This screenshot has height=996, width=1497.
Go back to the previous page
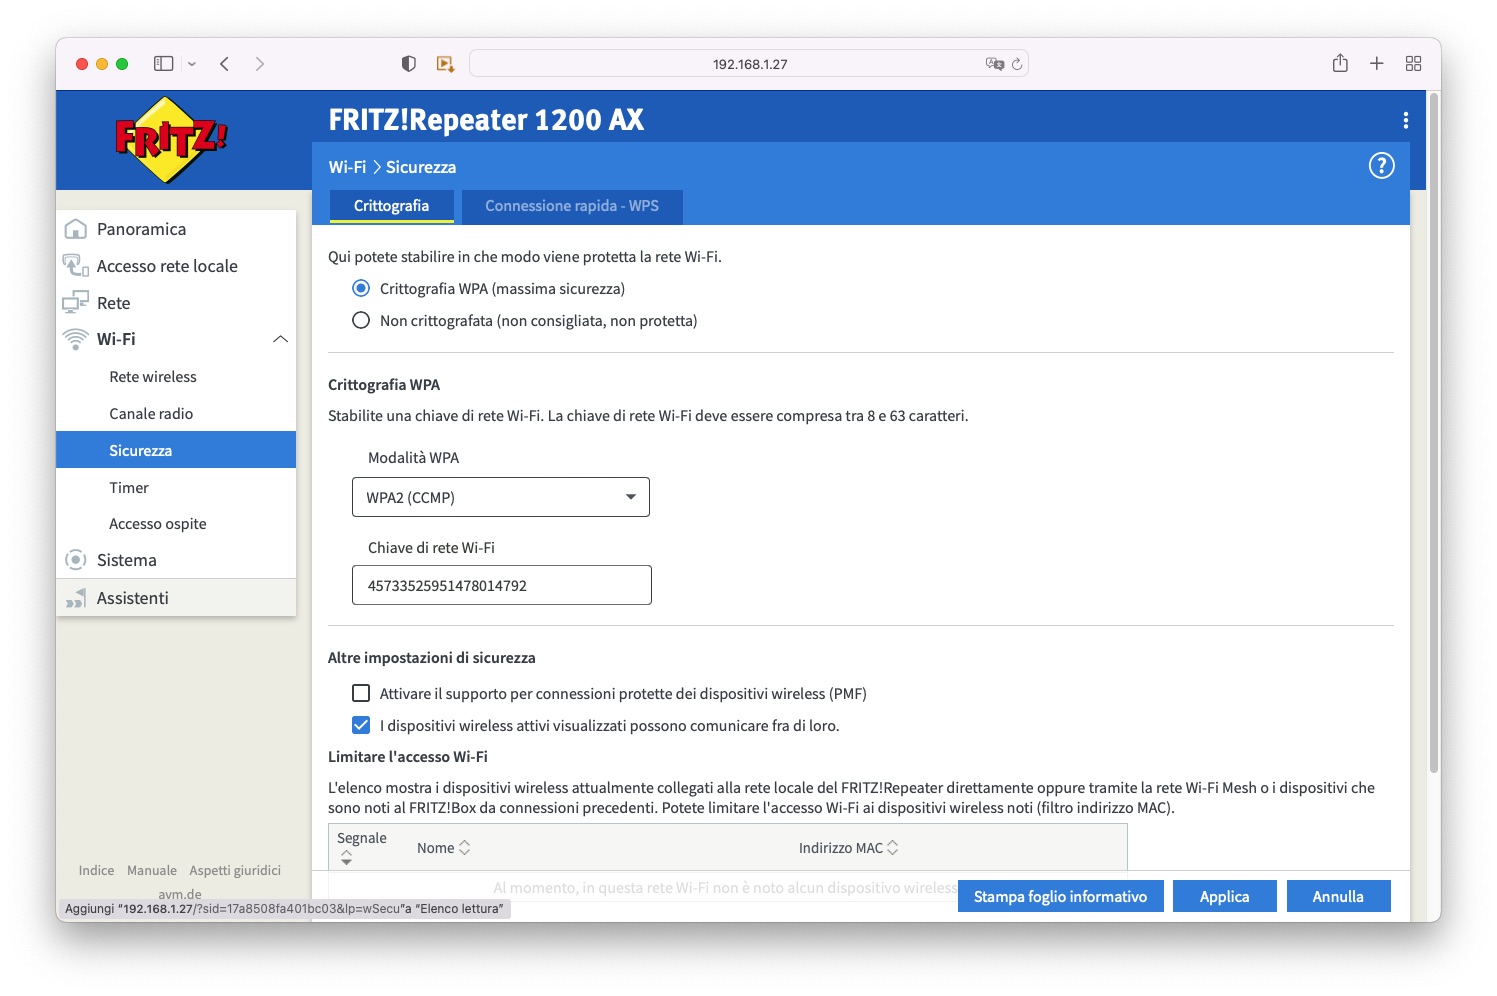coord(225,64)
